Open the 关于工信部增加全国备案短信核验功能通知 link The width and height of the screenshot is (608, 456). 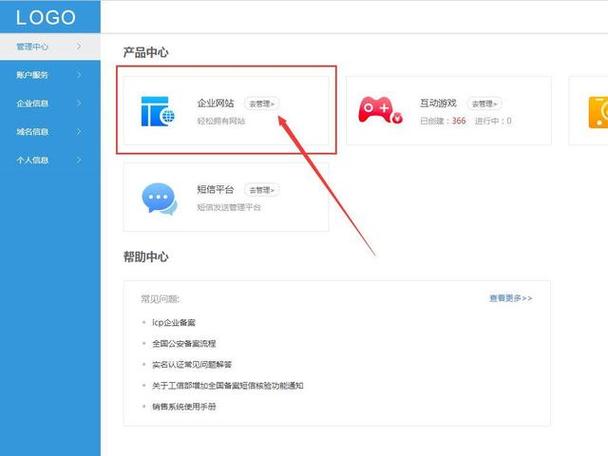point(228,385)
